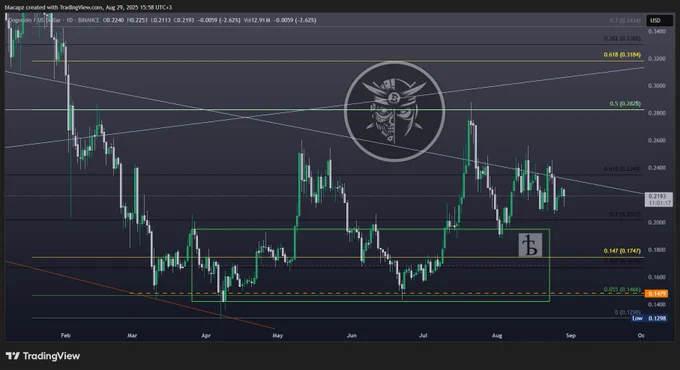Click the 0.055 (0.1466) Fibonacci label
This screenshot has width=680, height=370.
622,289
